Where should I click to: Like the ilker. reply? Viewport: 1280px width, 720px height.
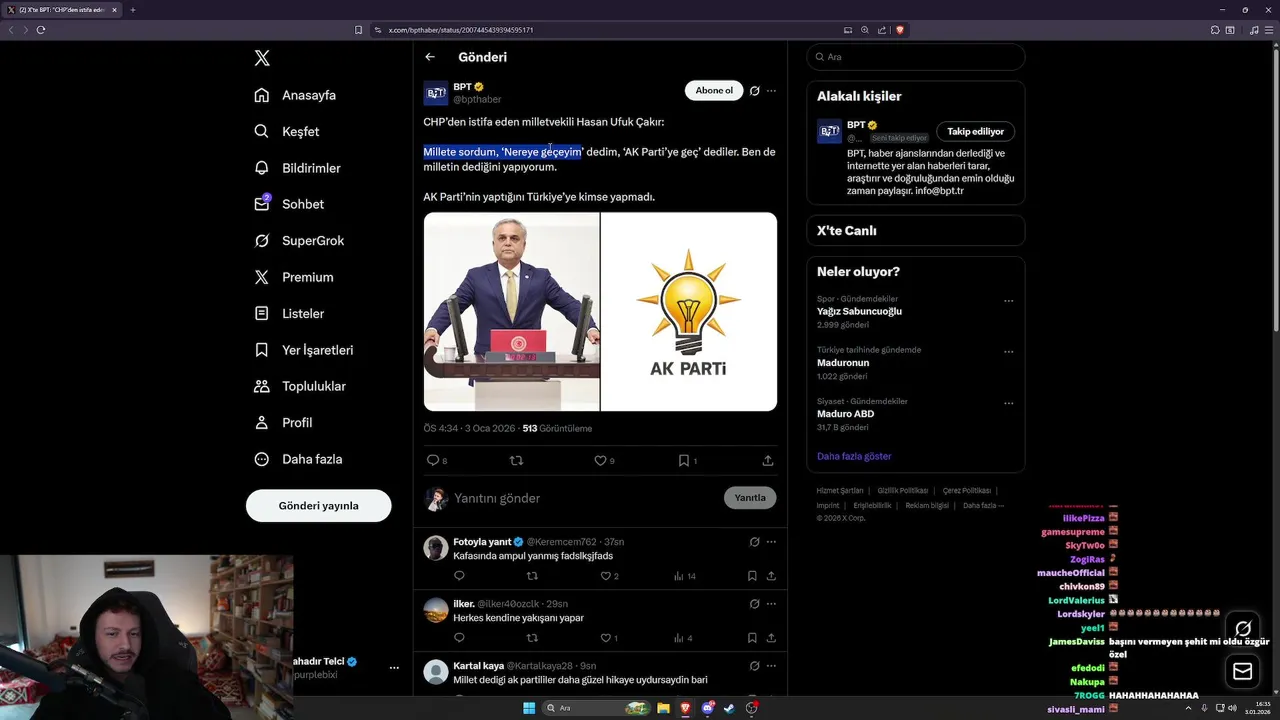[605, 638]
